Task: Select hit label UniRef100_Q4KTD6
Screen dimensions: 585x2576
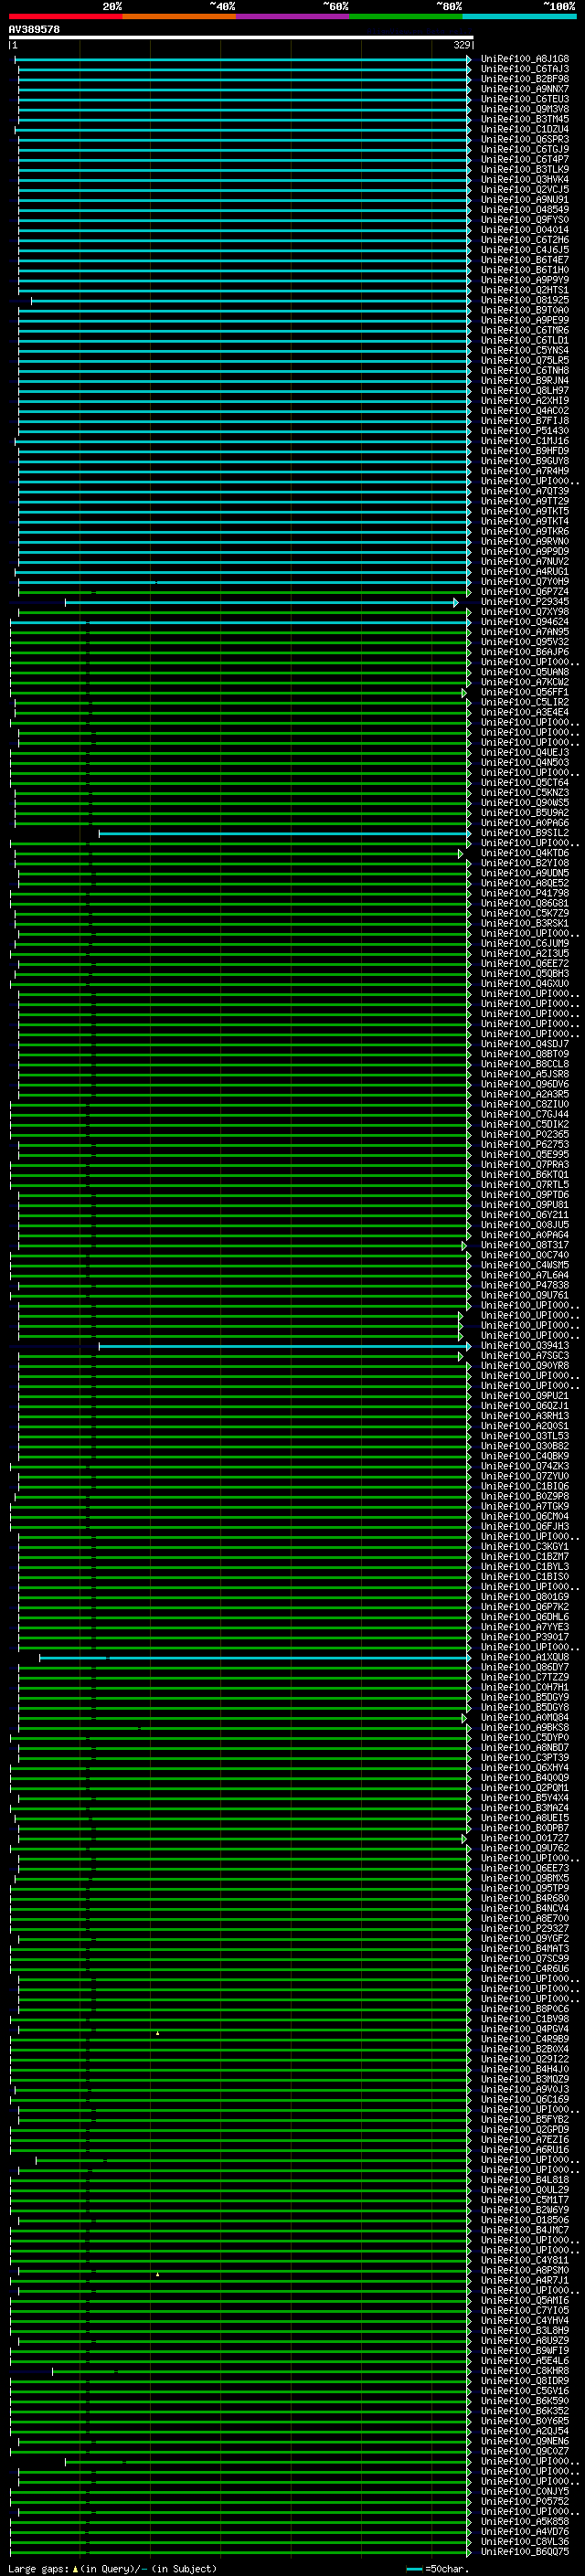Action: [x=525, y=853]
